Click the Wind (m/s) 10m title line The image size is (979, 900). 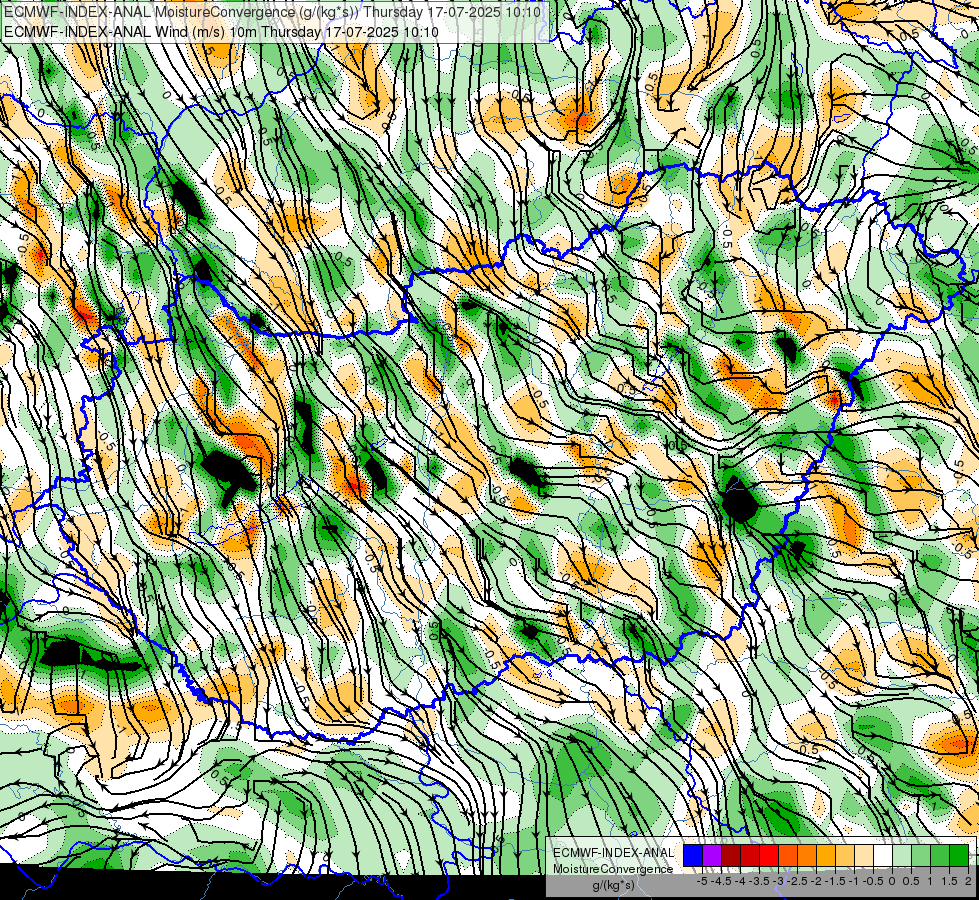(221, 31)
